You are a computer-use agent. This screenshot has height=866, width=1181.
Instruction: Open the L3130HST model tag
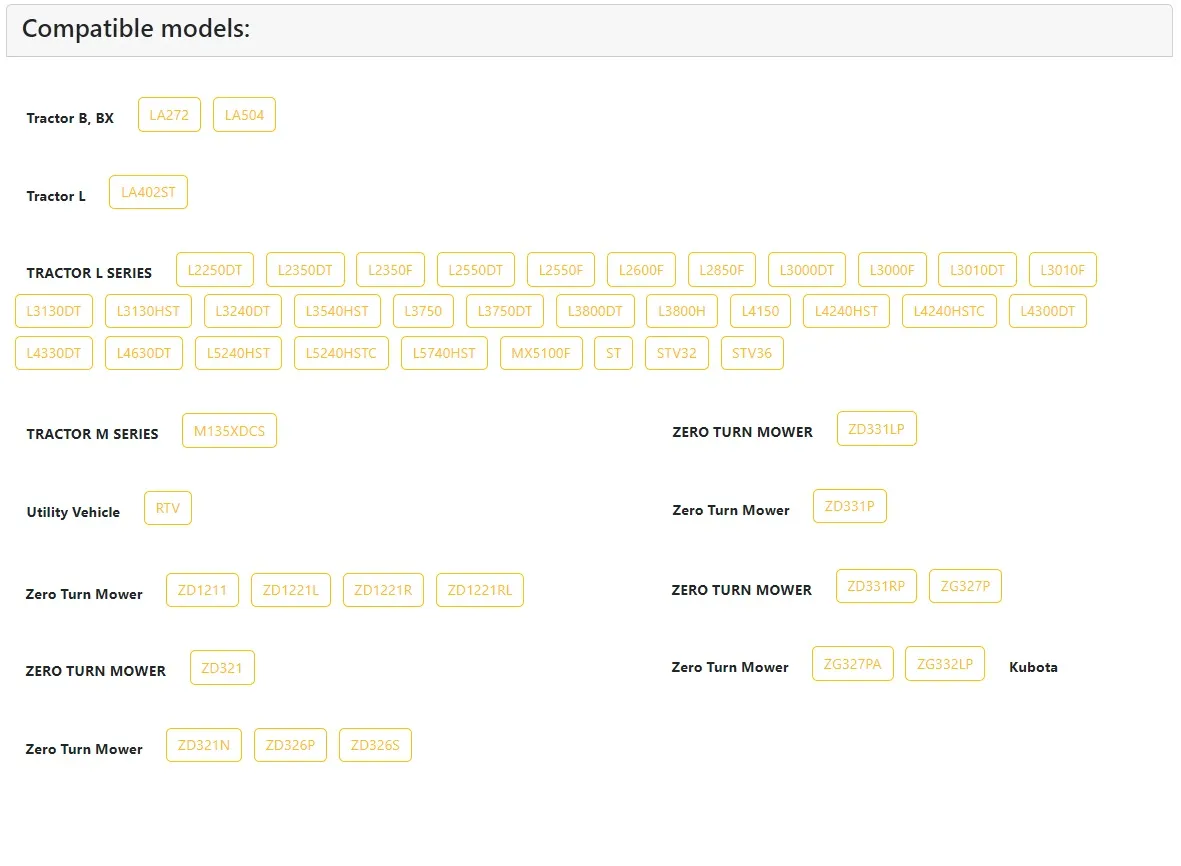pos(148,311)
